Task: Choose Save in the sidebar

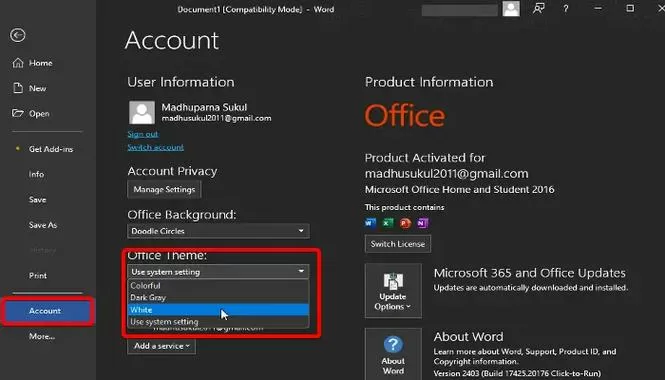Action: pos(37,199)
